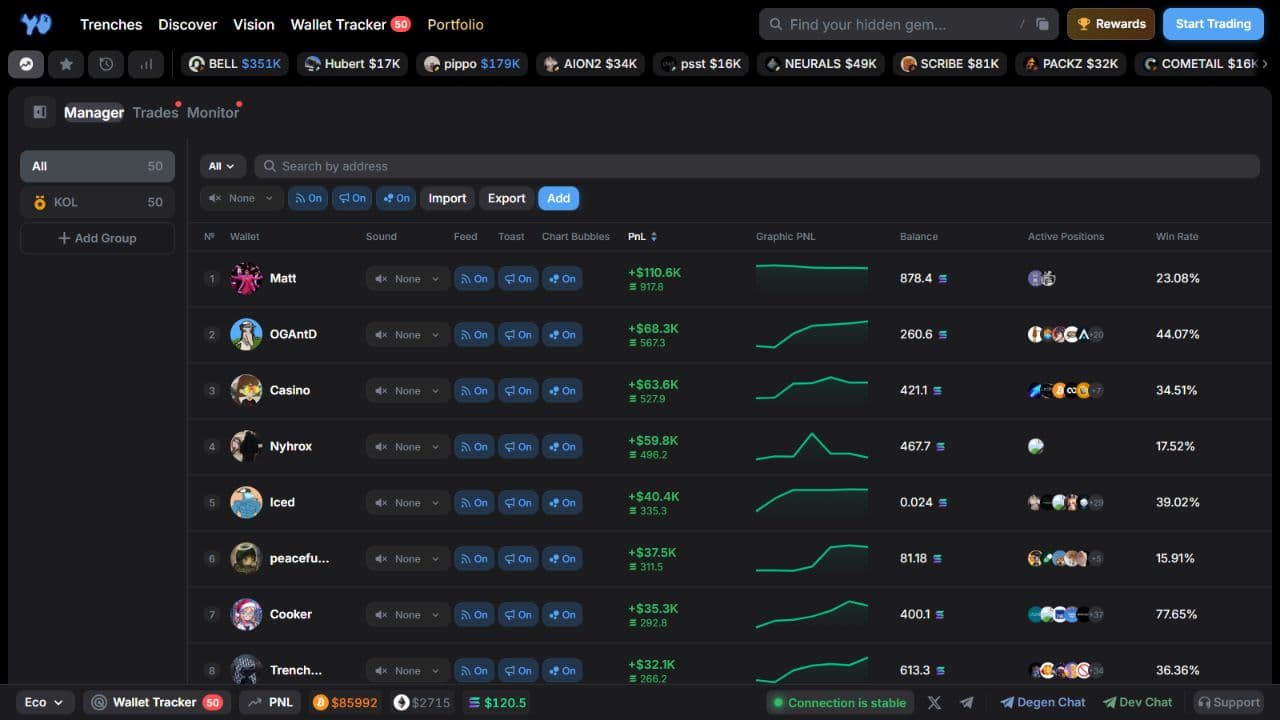Sort table by PnL column arrows

[654, 237]
